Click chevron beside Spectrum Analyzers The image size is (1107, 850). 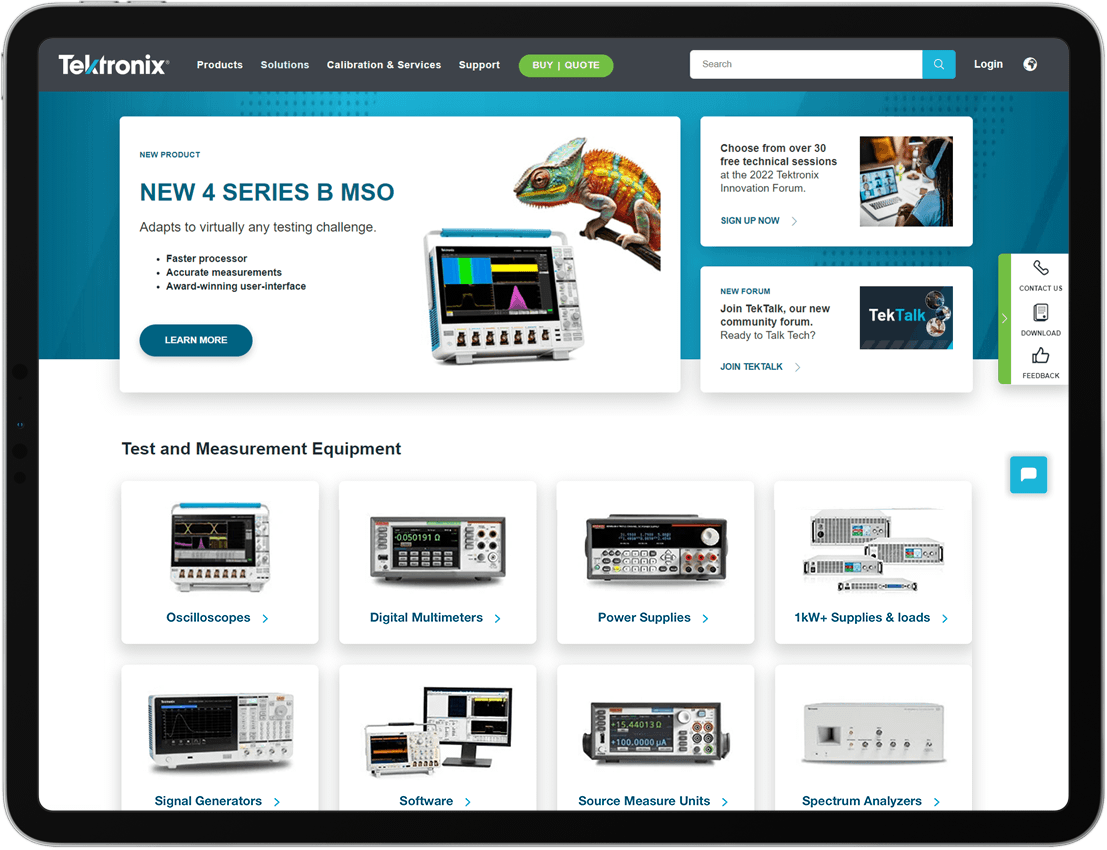click(937, 802)
